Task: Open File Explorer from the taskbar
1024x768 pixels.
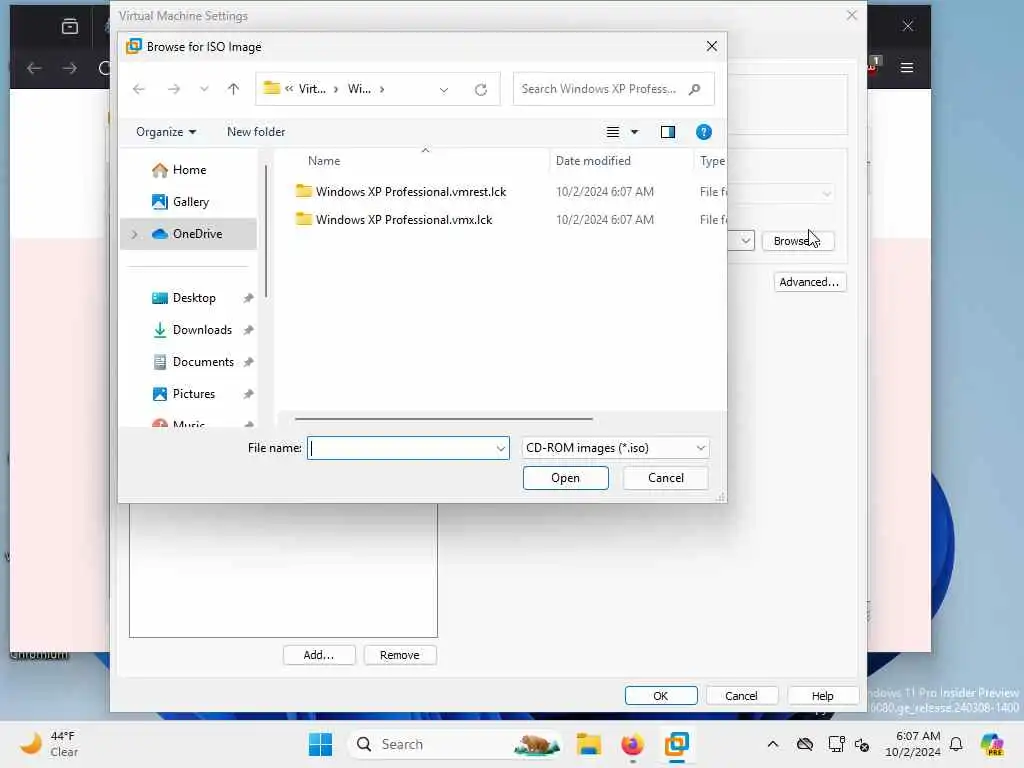Action: [x=589, y=744]
